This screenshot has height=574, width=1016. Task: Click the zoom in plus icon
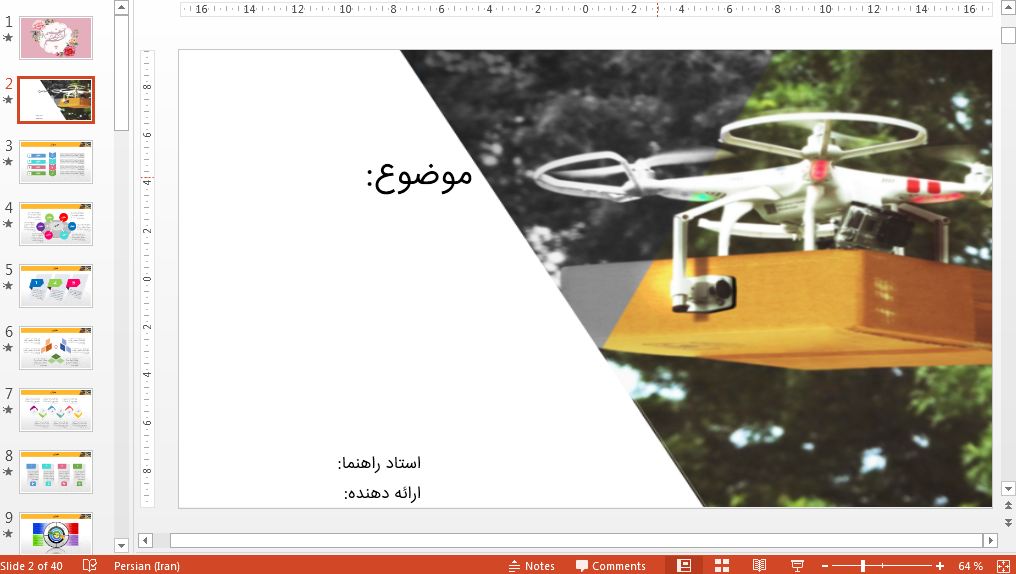pyautogui.click(x=940, y=566)
